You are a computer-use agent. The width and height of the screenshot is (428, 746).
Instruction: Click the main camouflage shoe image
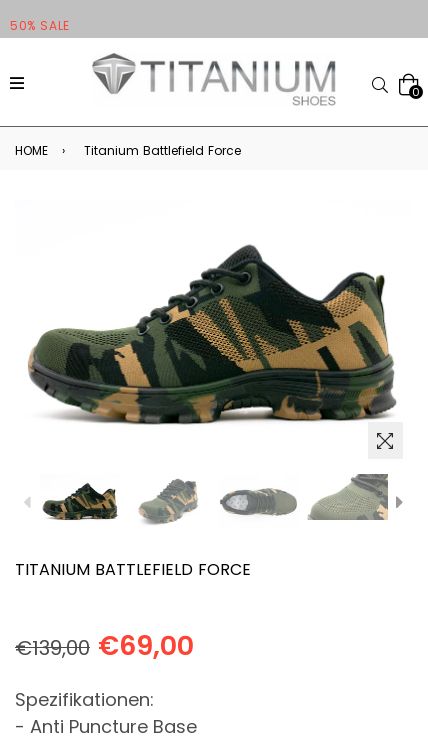pyautogui.click(x=213, y=333)
